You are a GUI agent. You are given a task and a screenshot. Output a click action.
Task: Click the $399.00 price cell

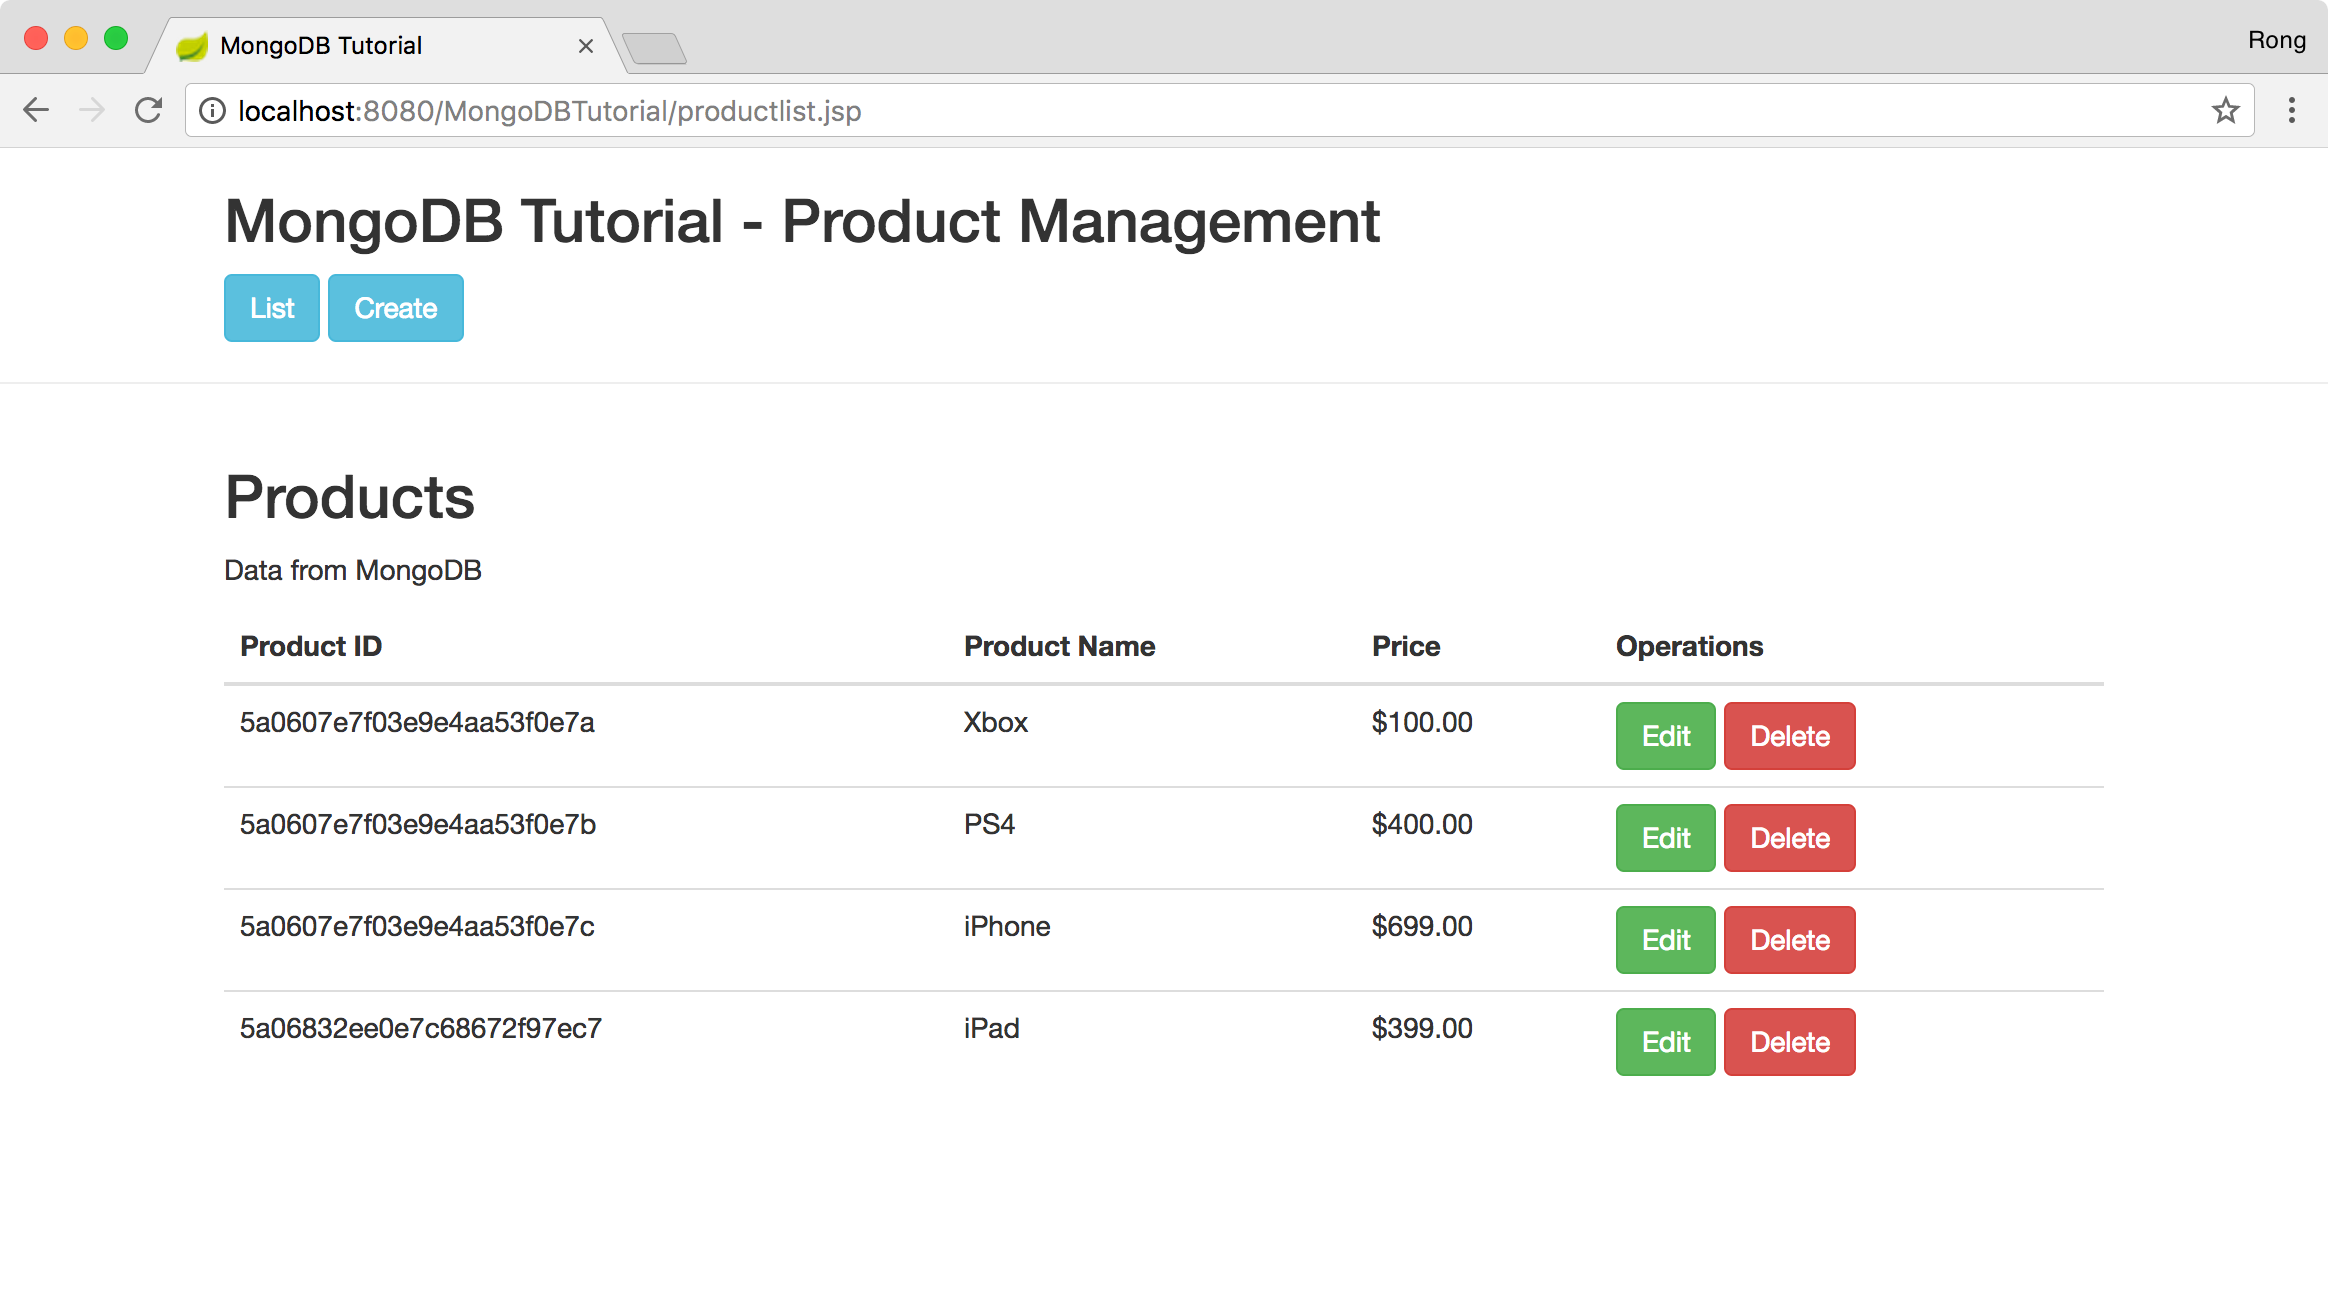[1422, 1028]
